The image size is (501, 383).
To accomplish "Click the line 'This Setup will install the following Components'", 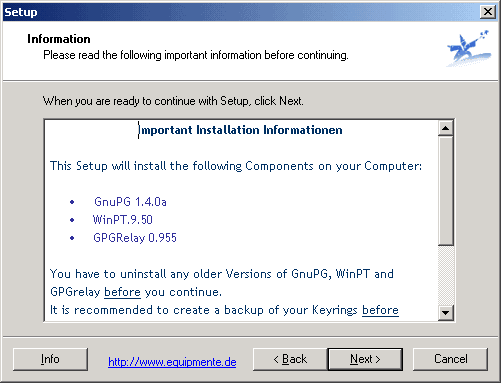I will 236,166.
